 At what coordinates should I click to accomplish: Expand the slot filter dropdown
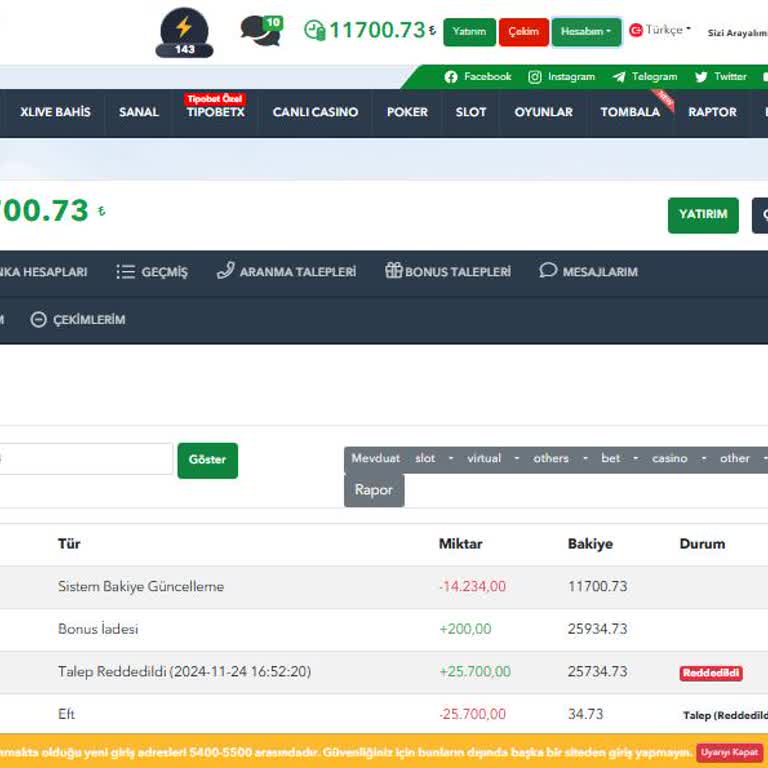point(450,459)
